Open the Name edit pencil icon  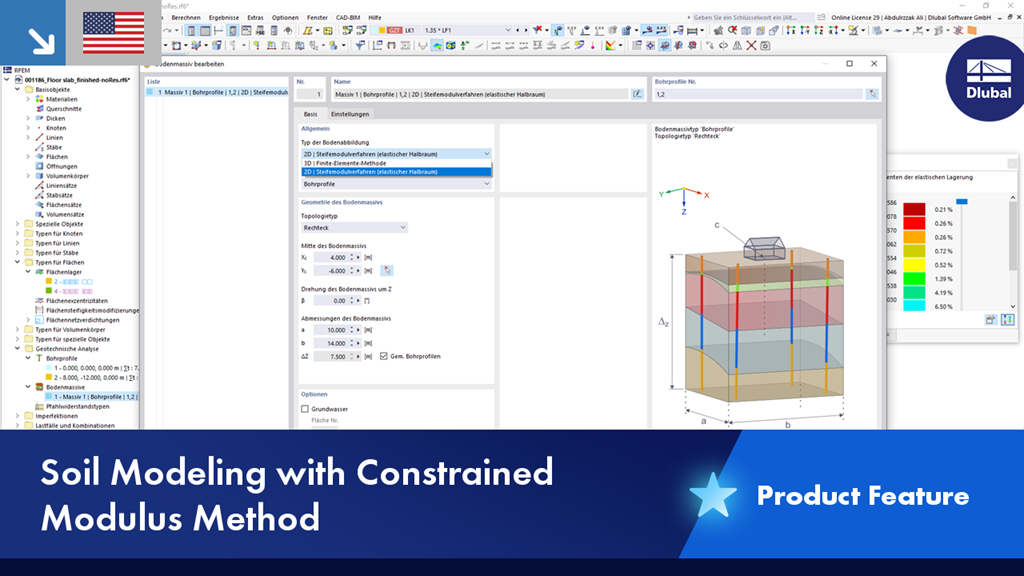tap(636, 95)
